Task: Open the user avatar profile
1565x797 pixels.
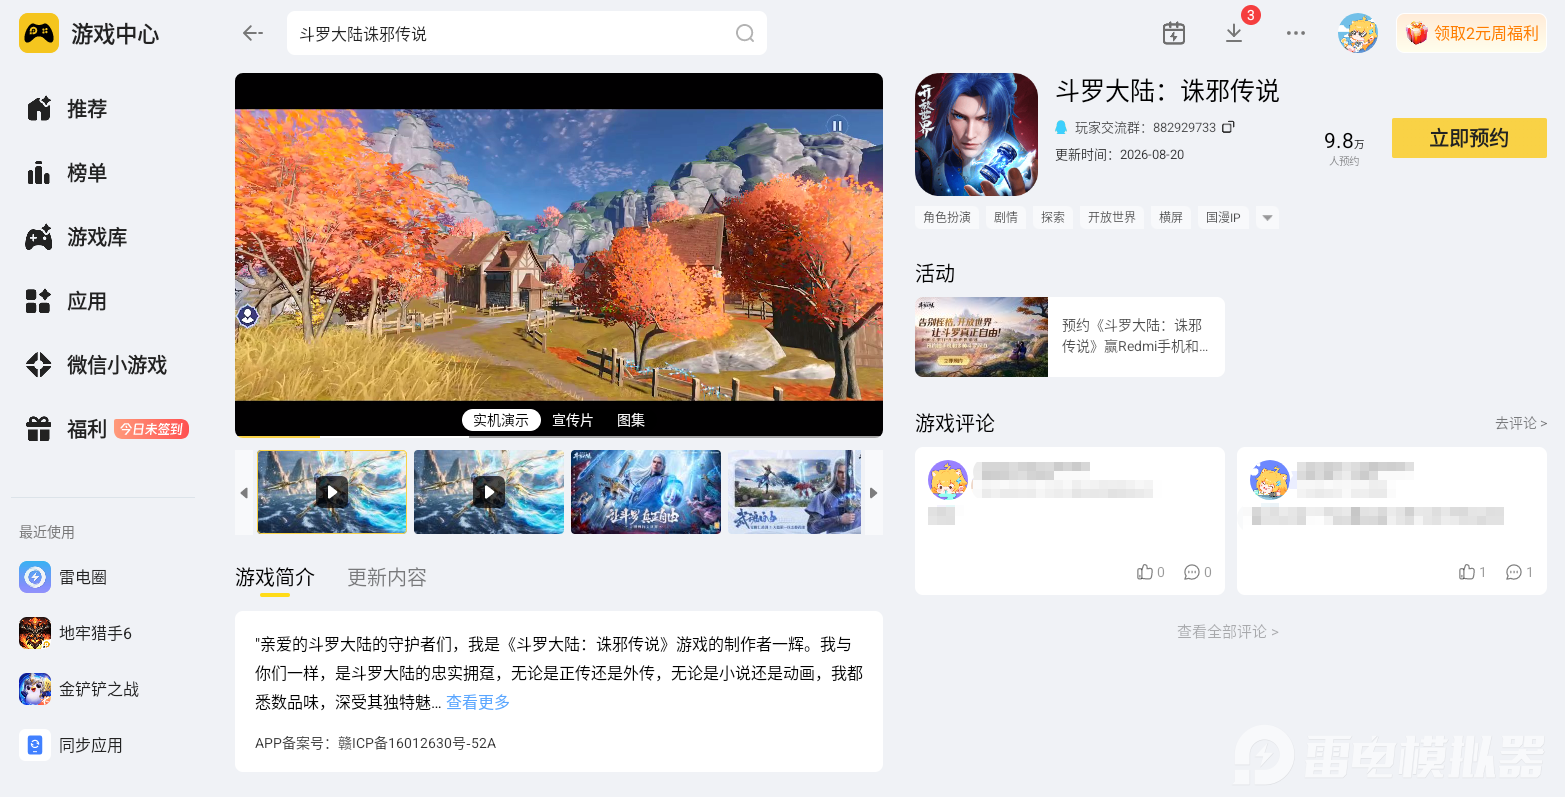Action: [1358, 33]
